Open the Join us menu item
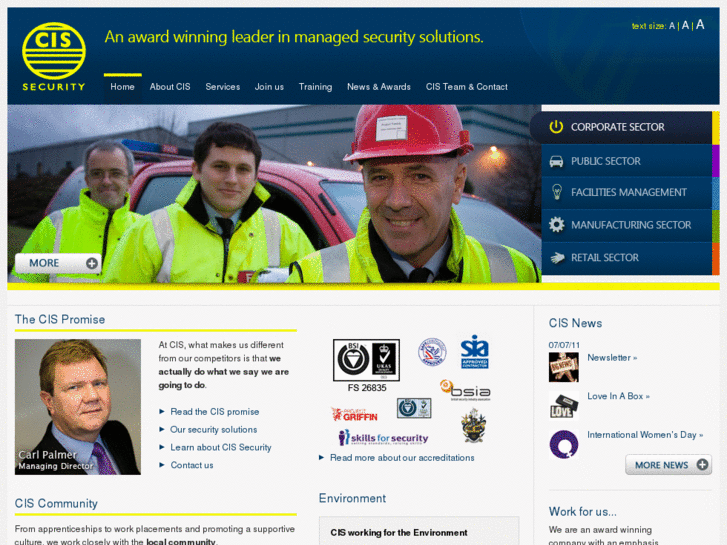727x545 pixels. coord(269,87)
